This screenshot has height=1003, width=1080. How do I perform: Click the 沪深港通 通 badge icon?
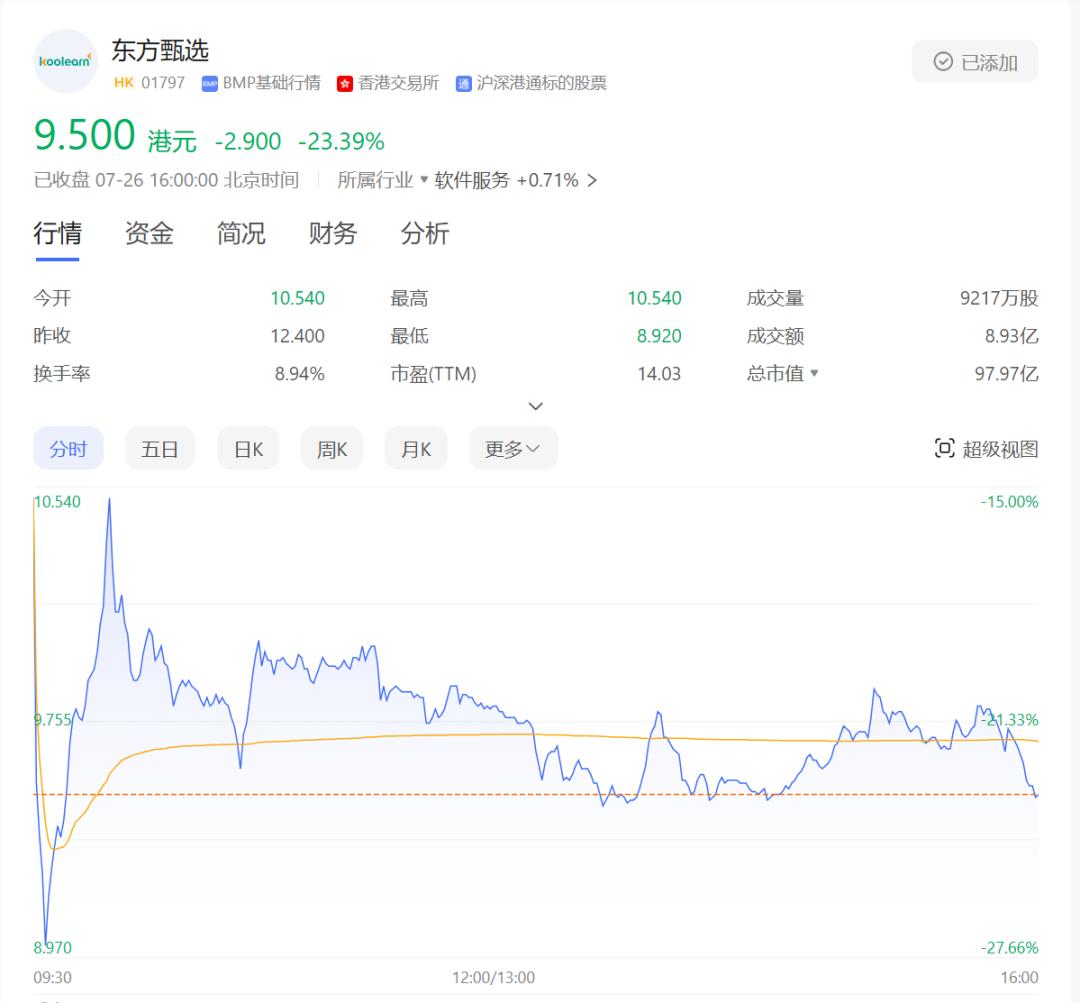tap(463, 84)
